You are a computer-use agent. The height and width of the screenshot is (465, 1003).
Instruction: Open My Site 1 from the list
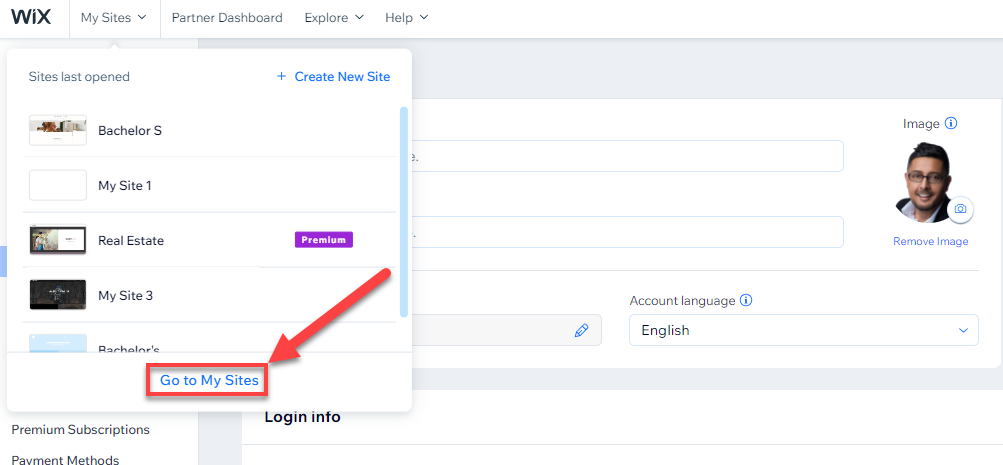(209, 185)
